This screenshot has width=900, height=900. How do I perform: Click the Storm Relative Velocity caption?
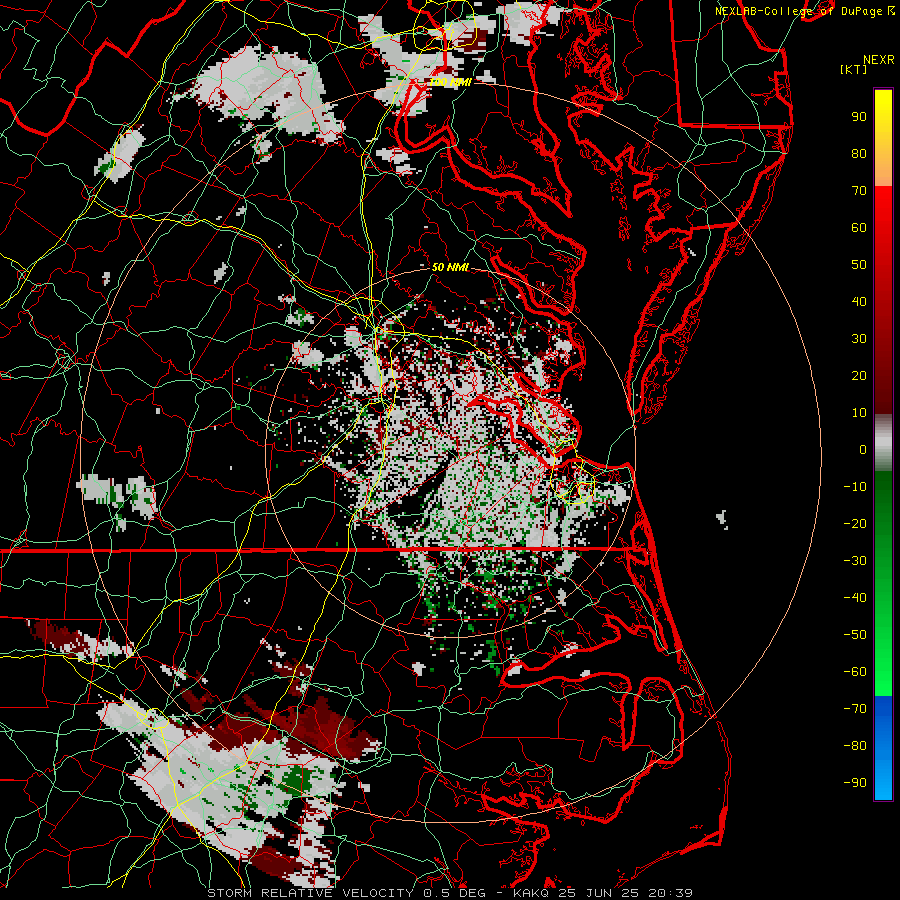pos(313,893)
